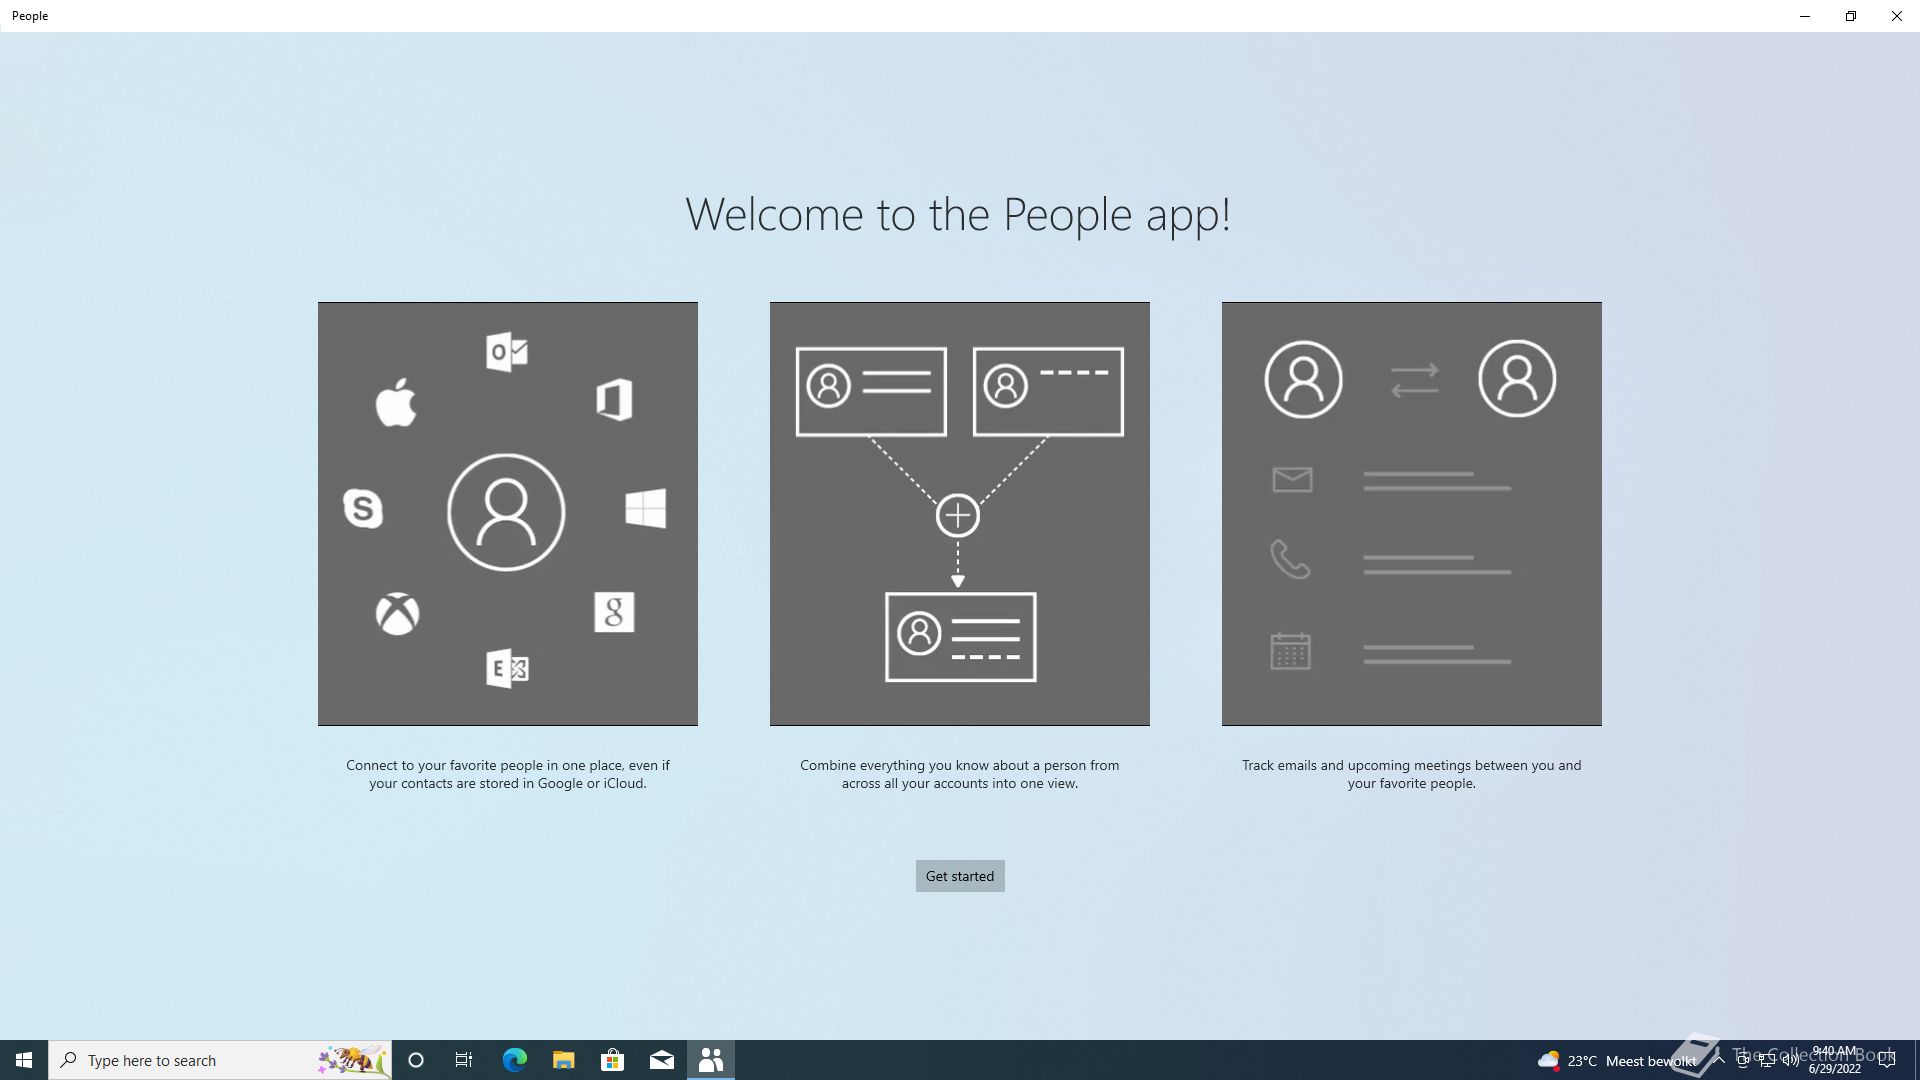Viewport: 1920px width, 1080px height.
Task: Restore down the People window
Action: coord(1851,16)
